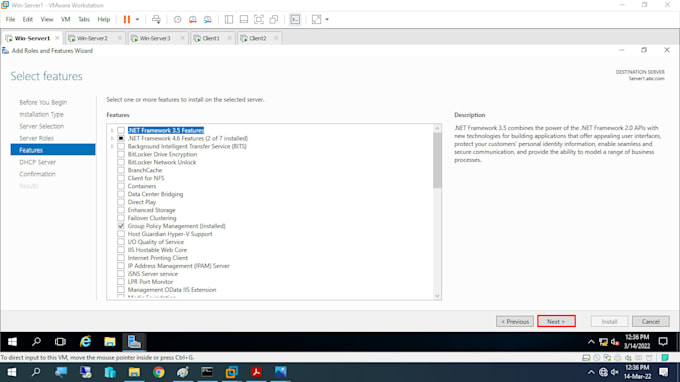Toggle the thumbnail bar view icon
The width and height of the screenshot is (680, 382).
[244, 20]
